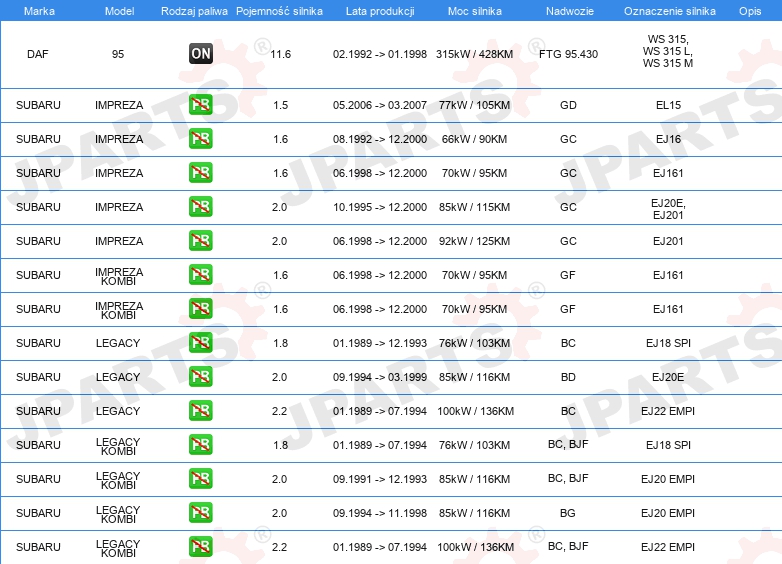The width and height of the screenshot is (782, 564).
Task: Click the ON diesel fuel icon in DAF row
Action: [201, 54]
